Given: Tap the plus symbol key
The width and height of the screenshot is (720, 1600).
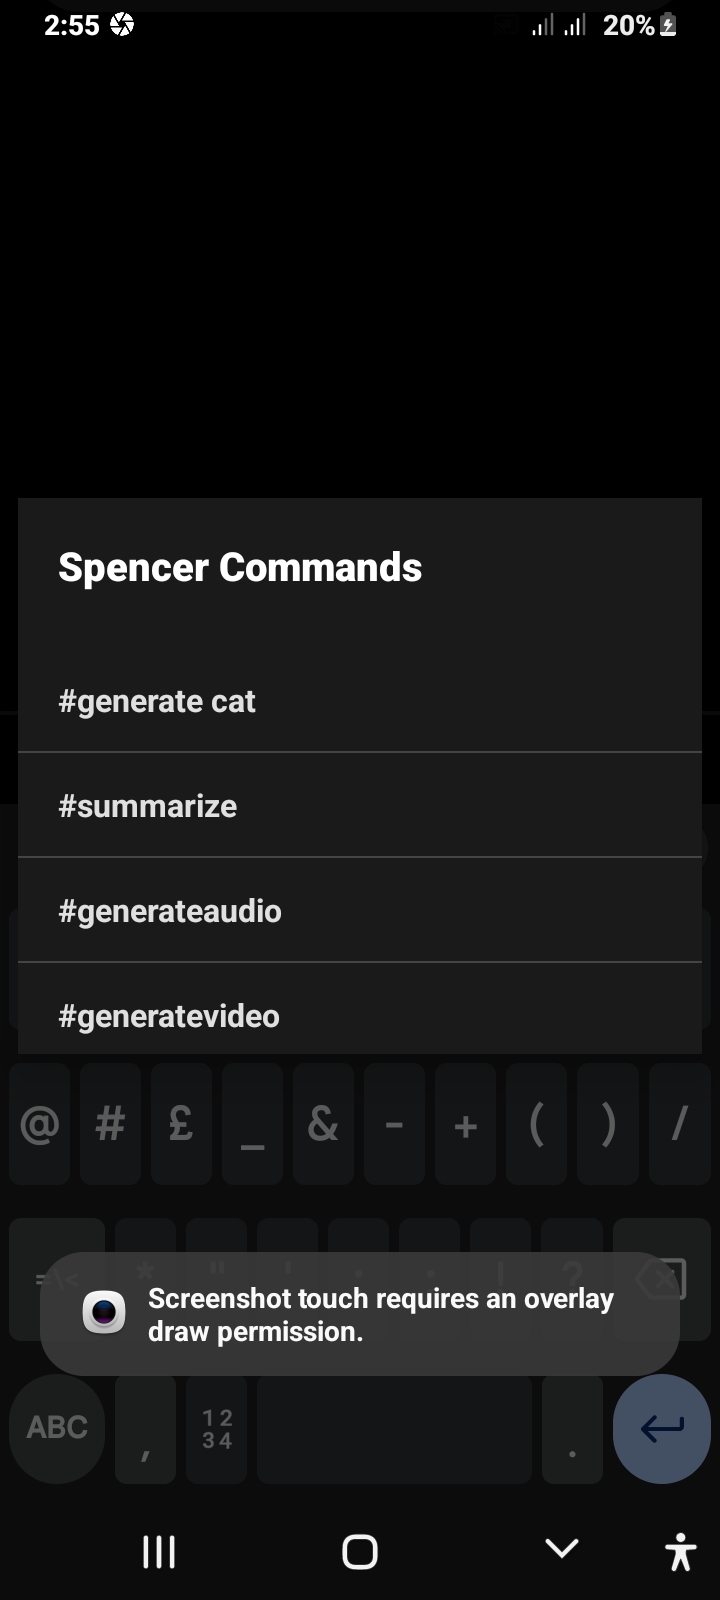Looking at the screenshot, I should (465, 1124).
